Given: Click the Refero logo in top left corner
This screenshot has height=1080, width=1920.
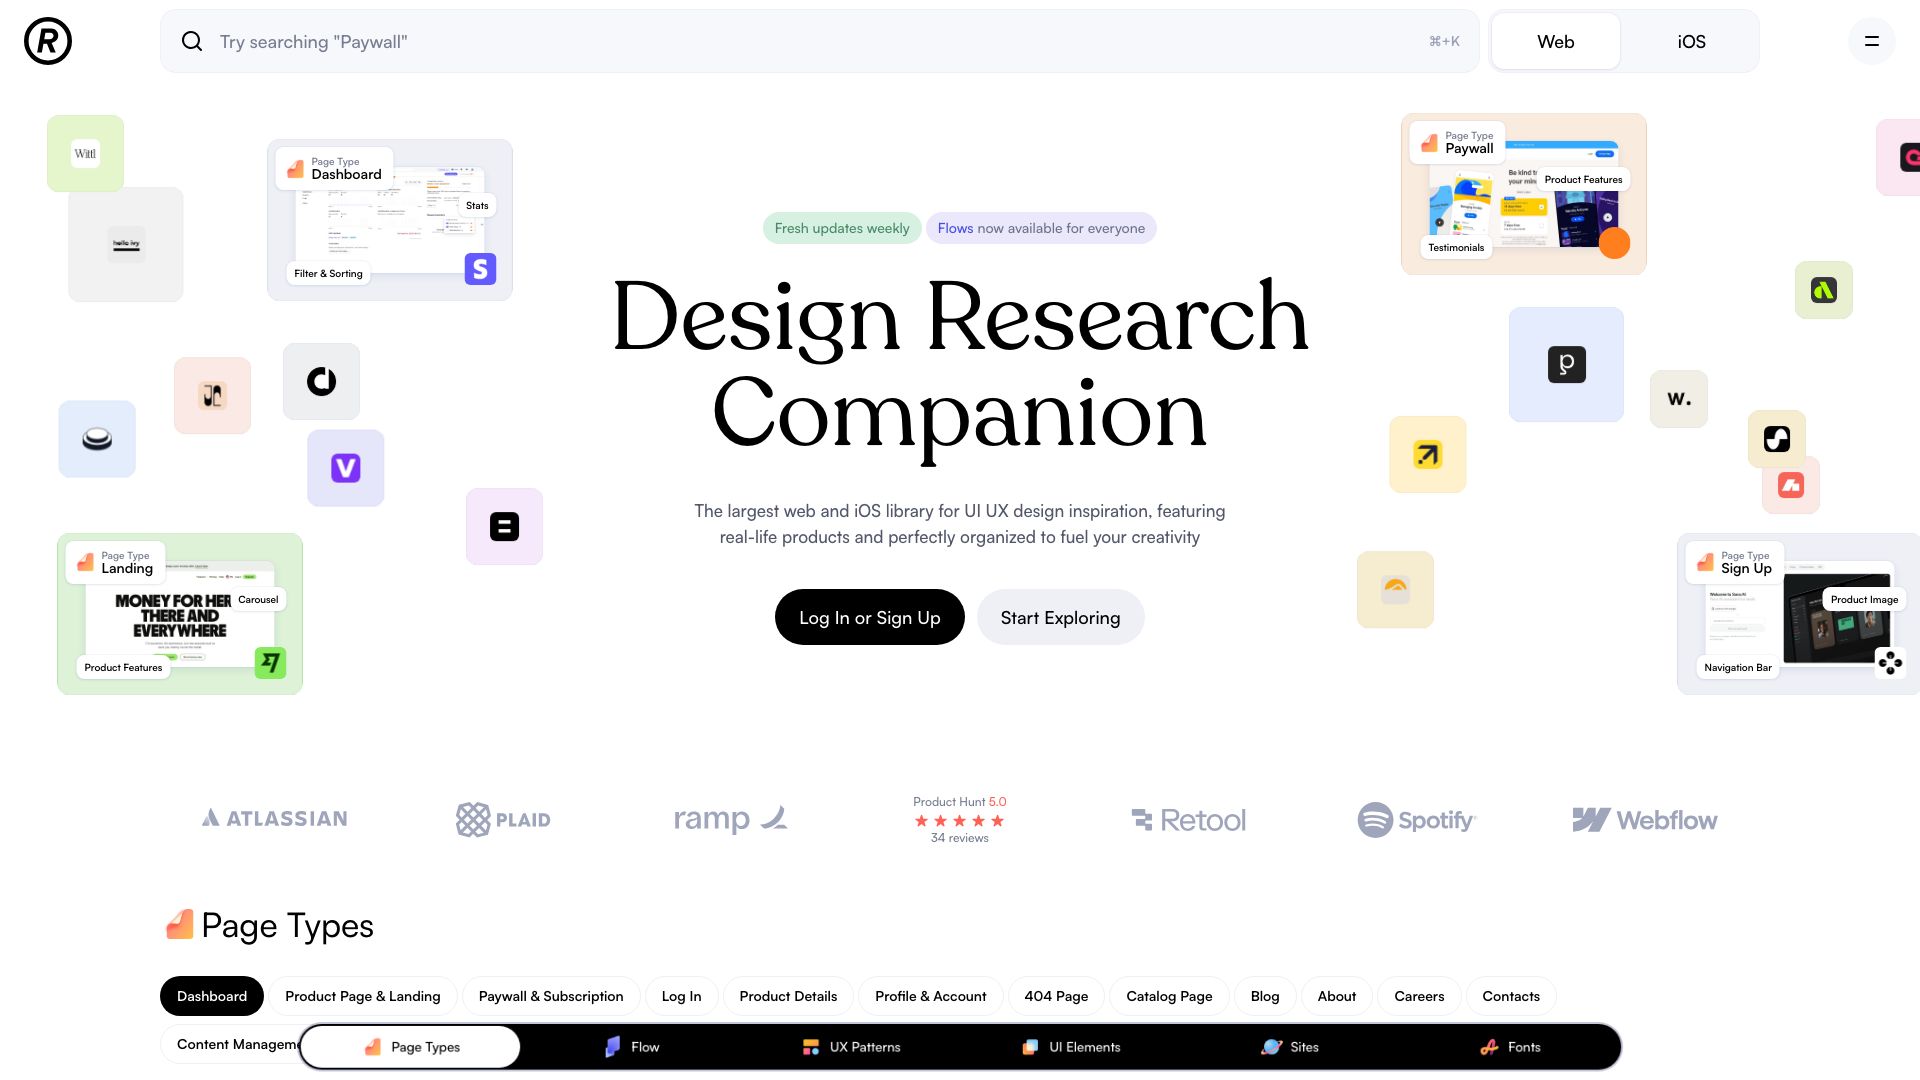Looking at the screenshot, I should point(46,41).
